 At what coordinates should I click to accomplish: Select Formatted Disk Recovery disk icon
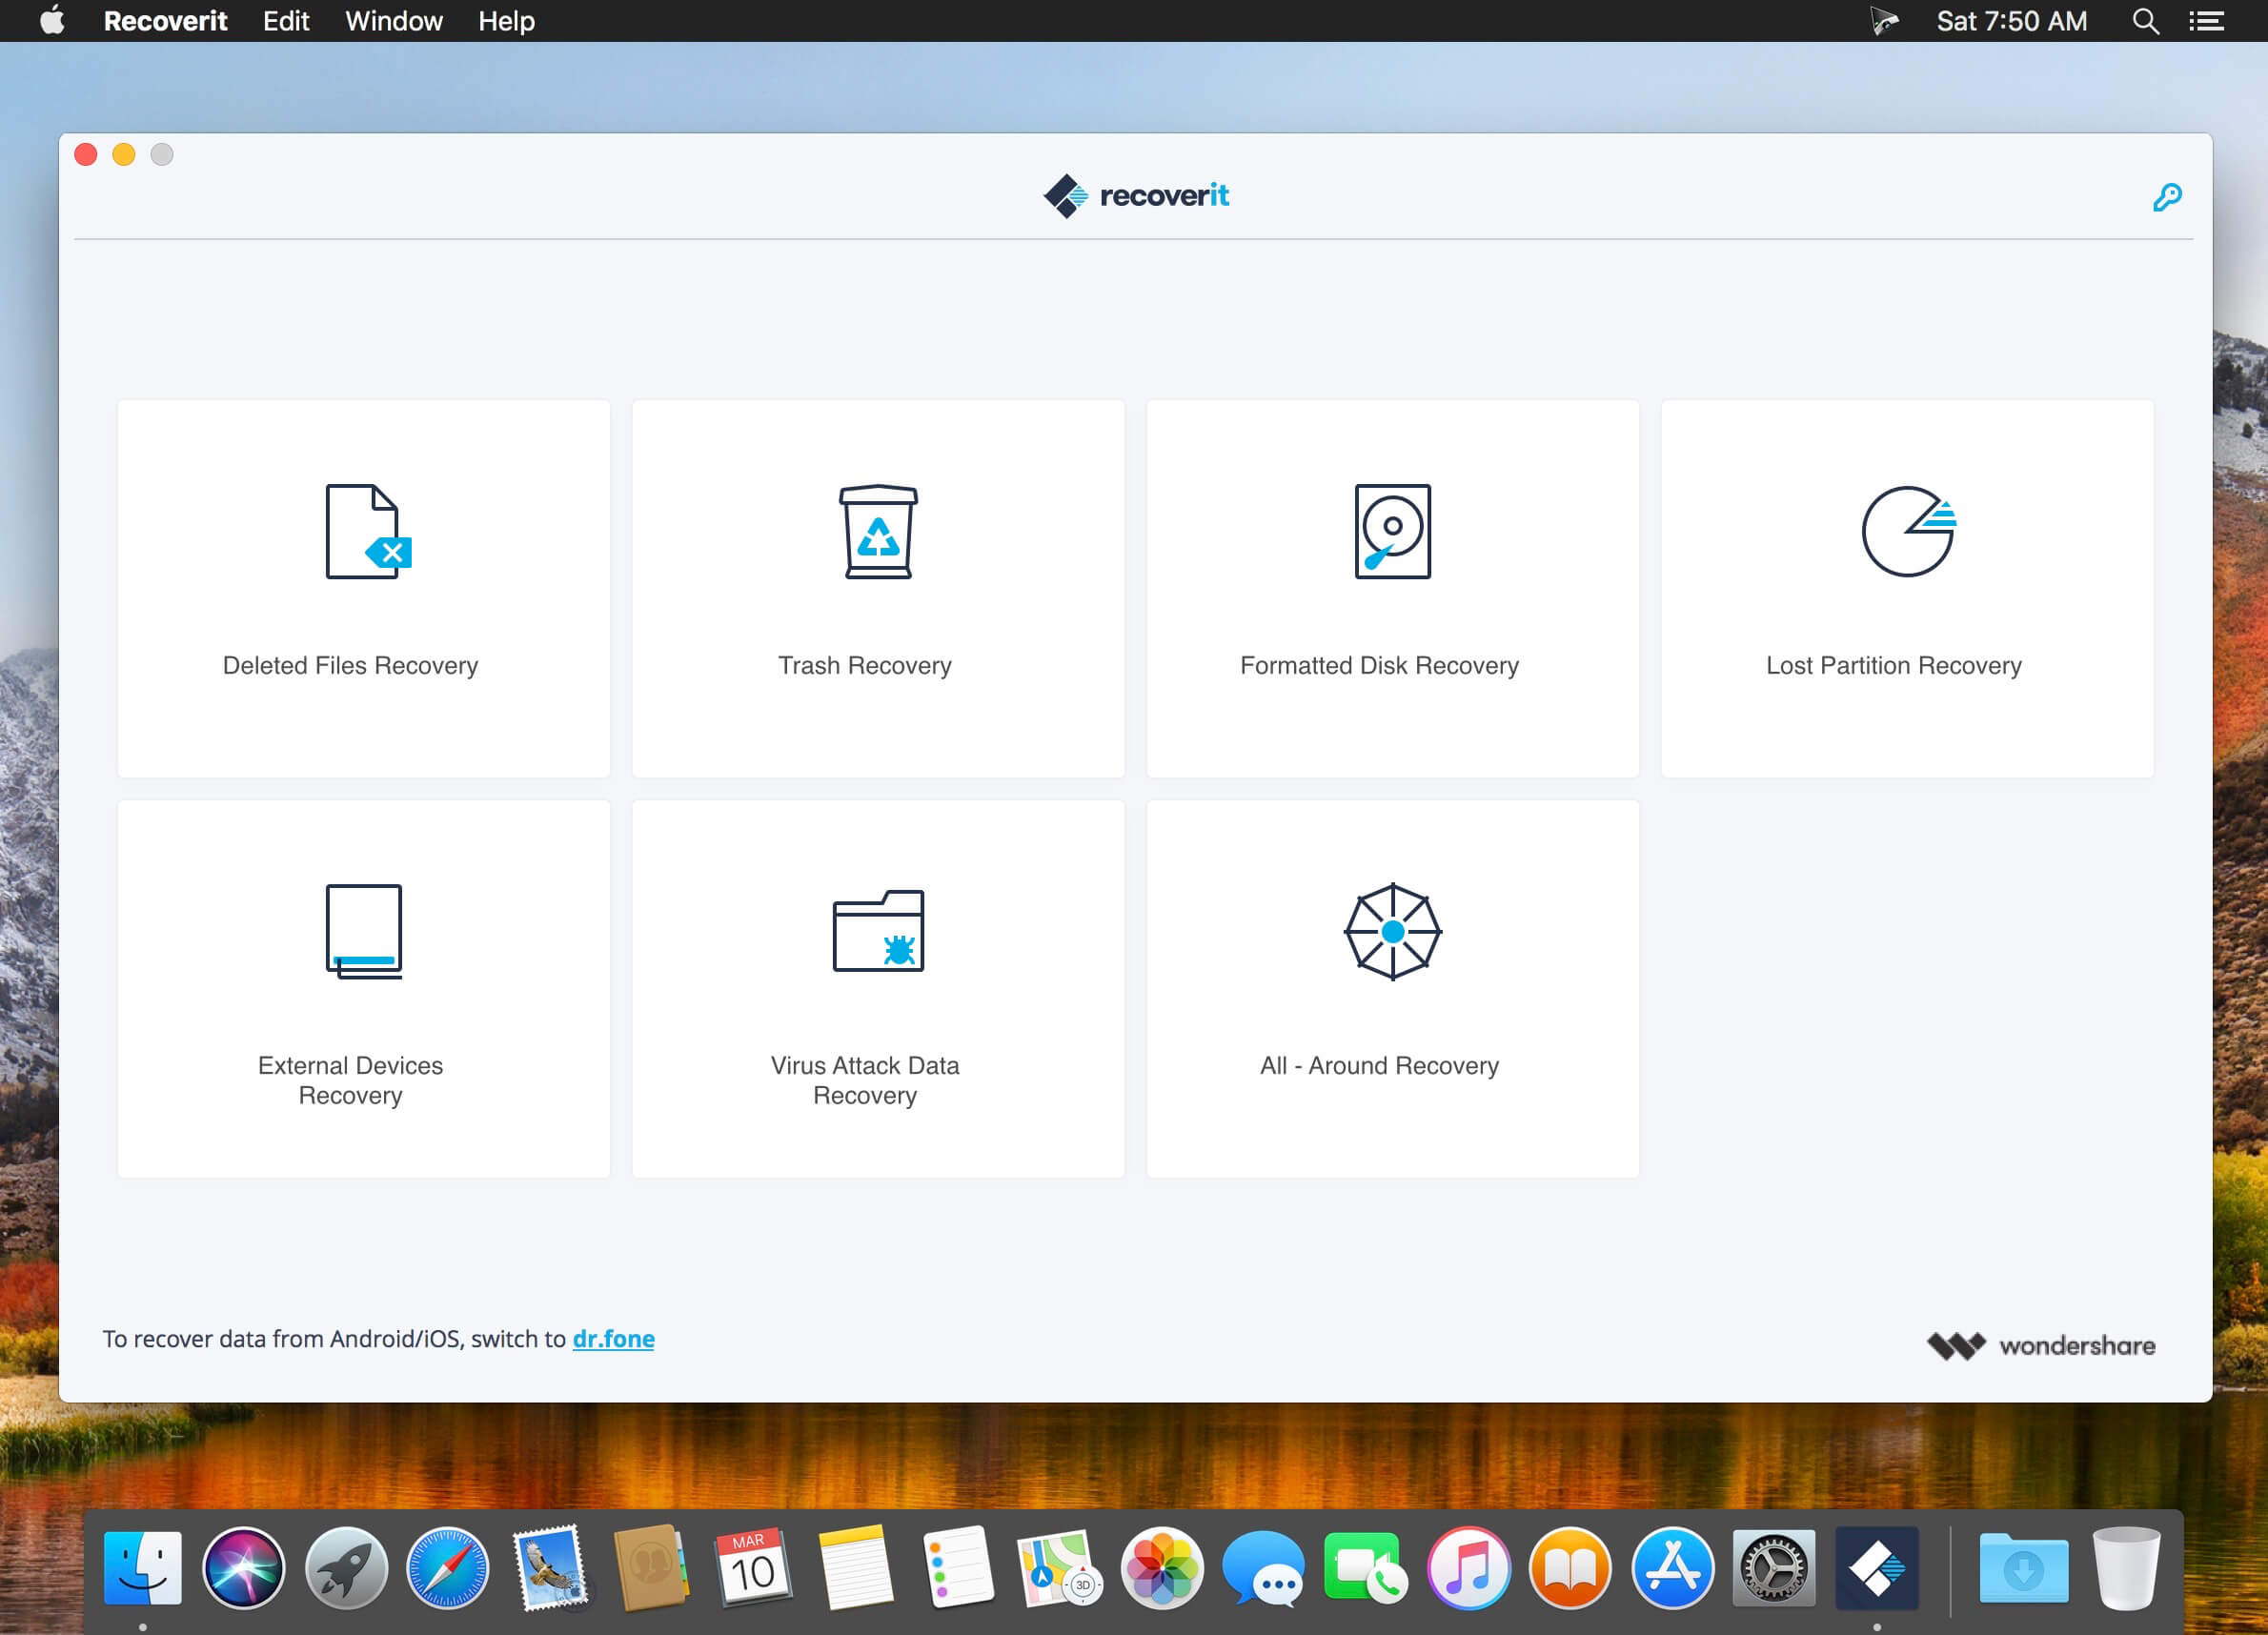(x=1392, y=531)
